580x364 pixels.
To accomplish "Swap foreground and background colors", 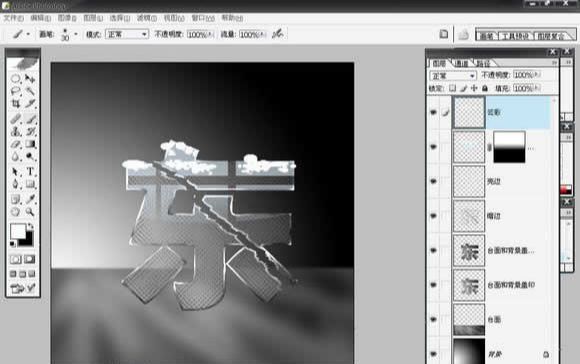I will click(31, 226).
